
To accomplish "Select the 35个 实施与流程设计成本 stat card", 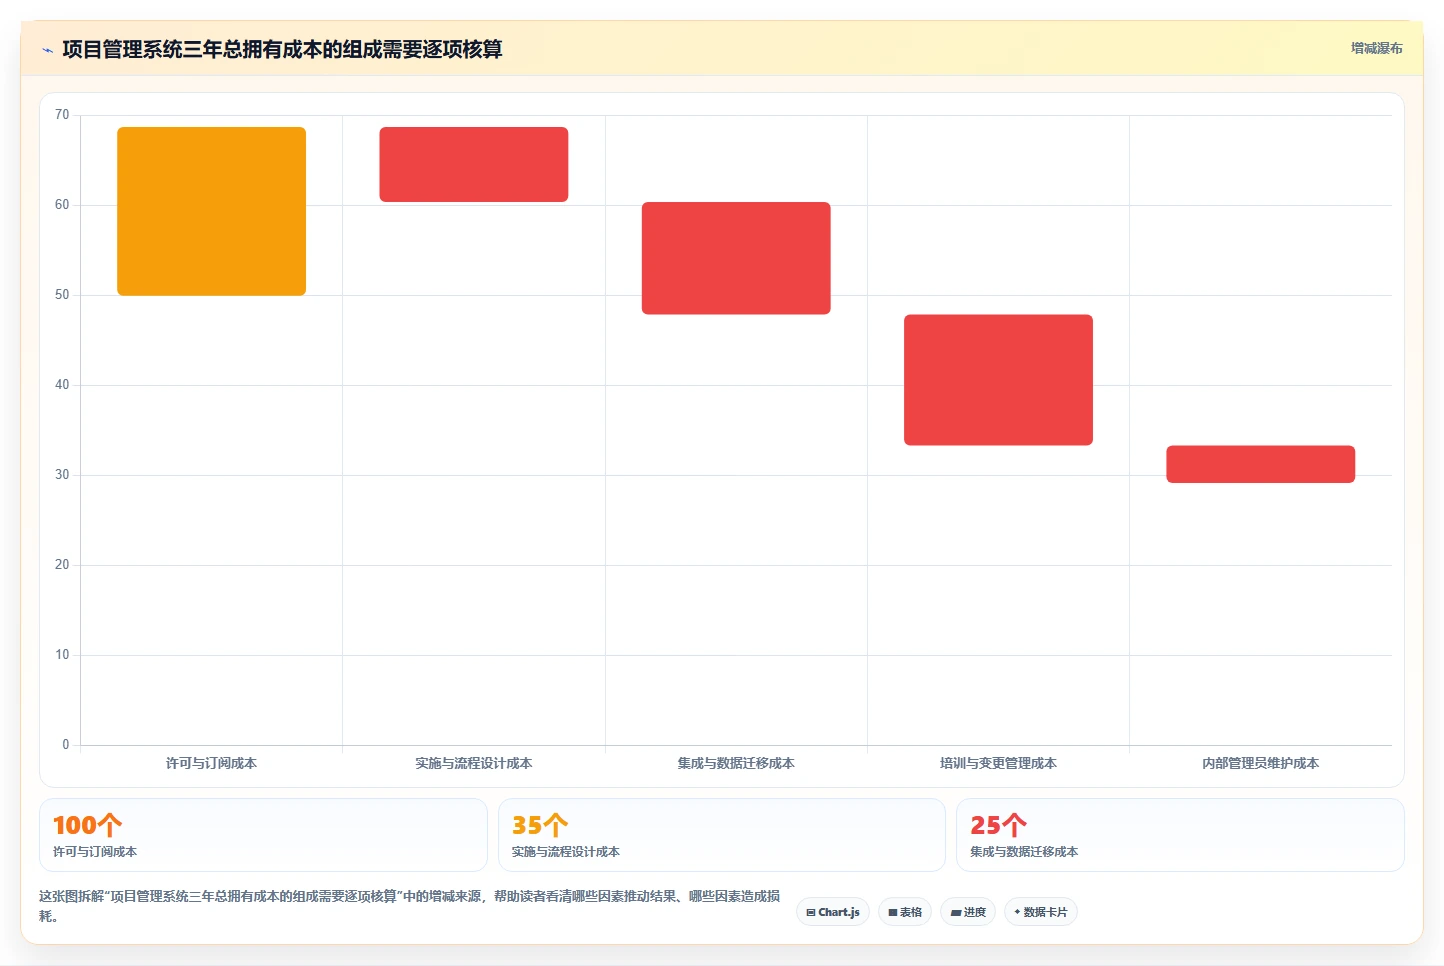I will tap(721, 835).
